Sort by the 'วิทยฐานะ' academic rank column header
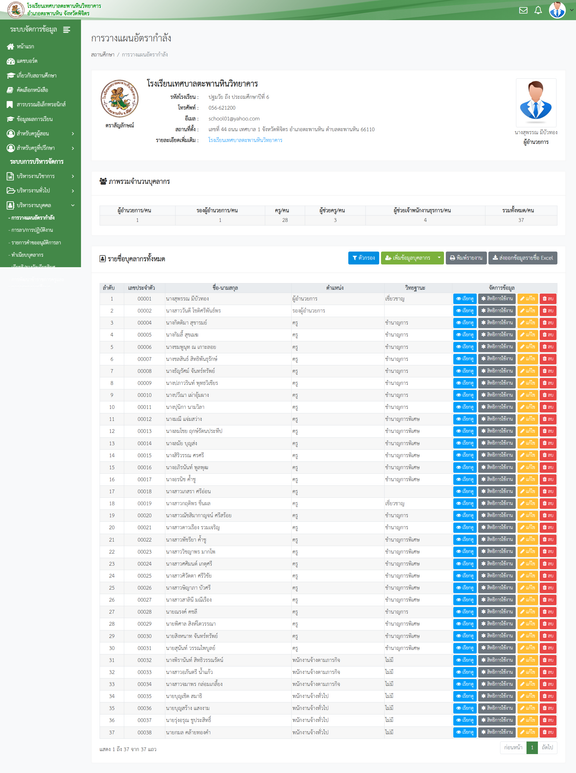The image size is (576, 773). (x=418, y=287)
